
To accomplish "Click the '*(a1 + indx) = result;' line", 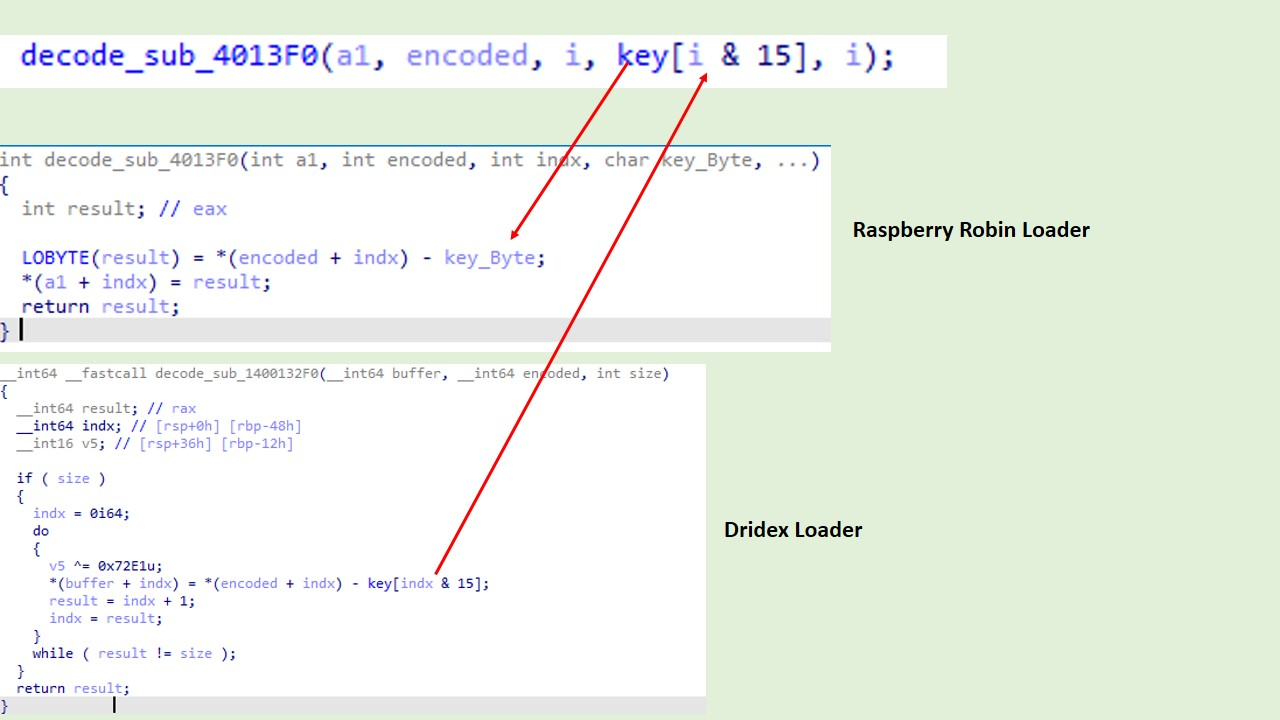I will [146, 282].
